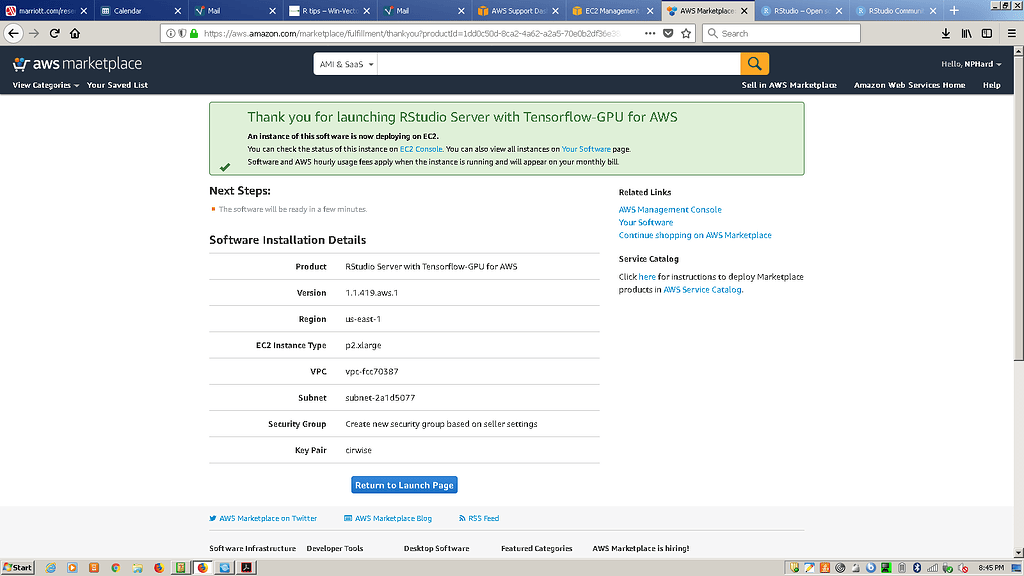Viewport: 1024px width, 576px height.
Task: Click Return to Launch Page button
Action: click(404, 485)
